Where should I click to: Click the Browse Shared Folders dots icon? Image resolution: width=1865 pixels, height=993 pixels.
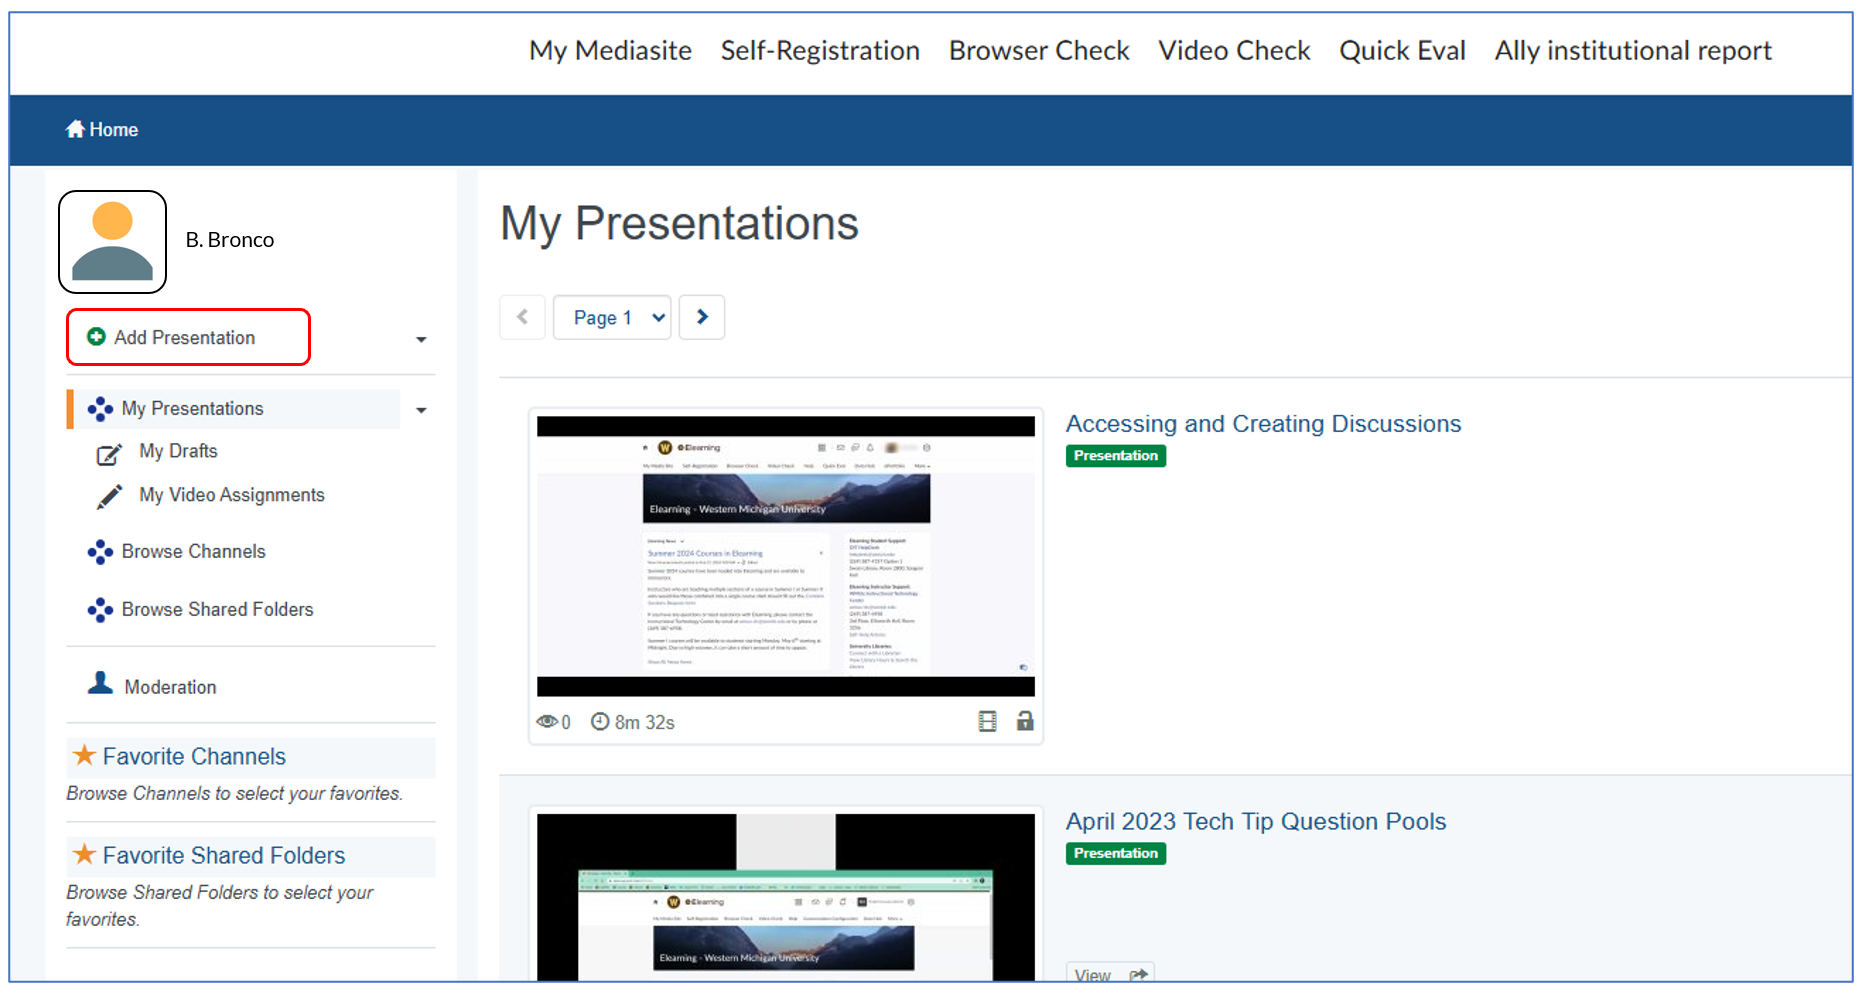tap(100, 610)
